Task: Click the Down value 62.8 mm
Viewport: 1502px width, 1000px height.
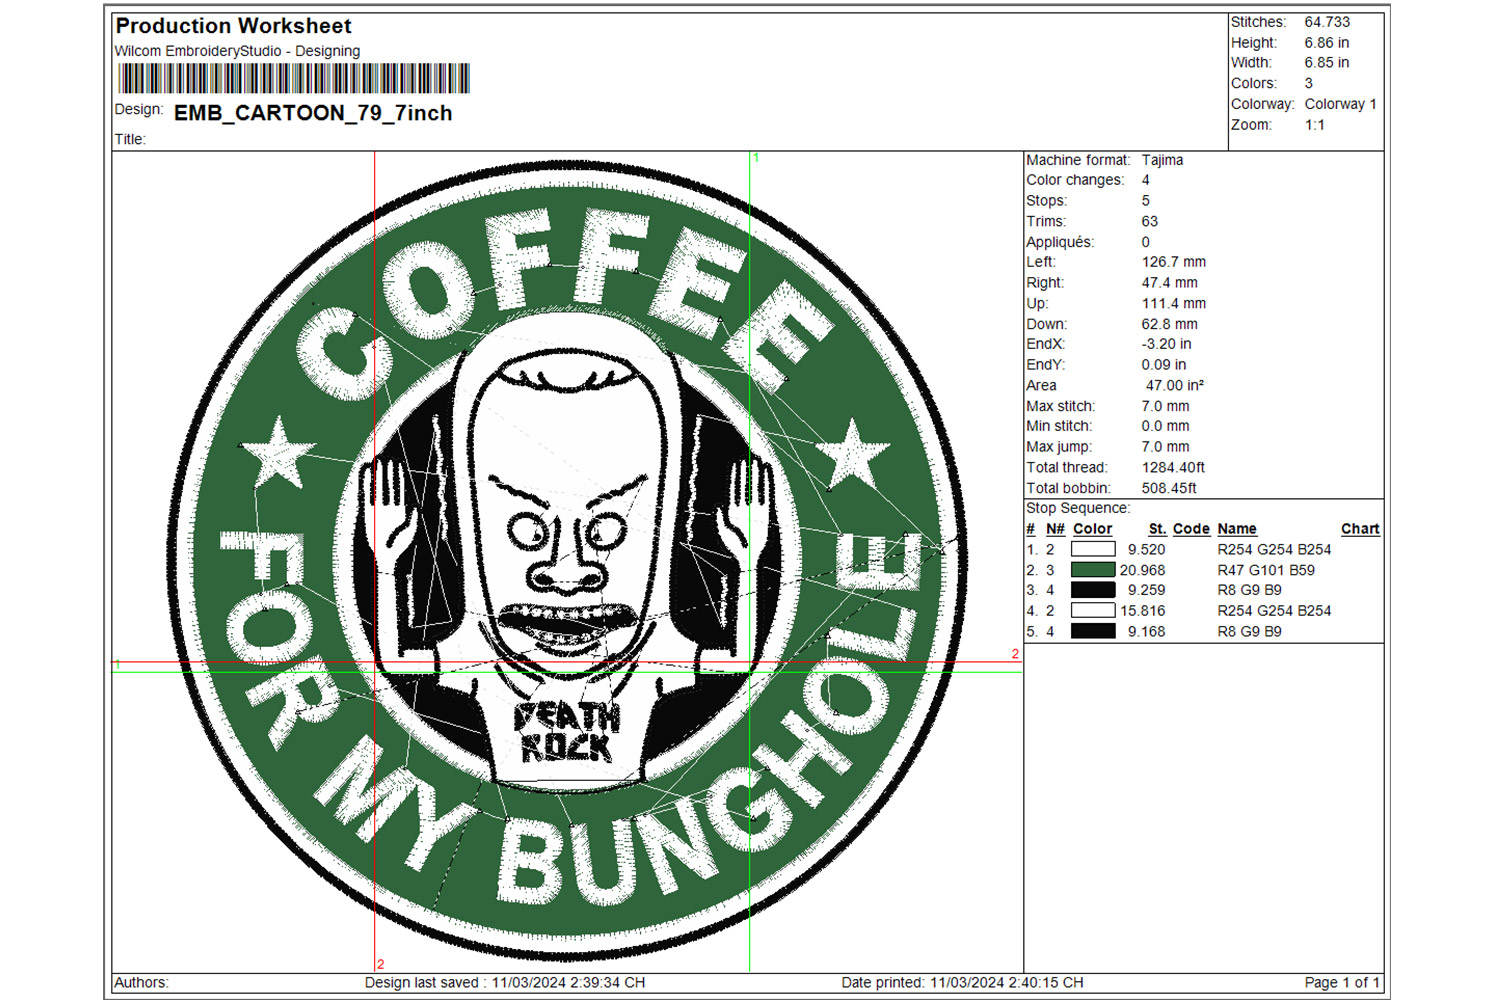Action: pos(1170,324)
